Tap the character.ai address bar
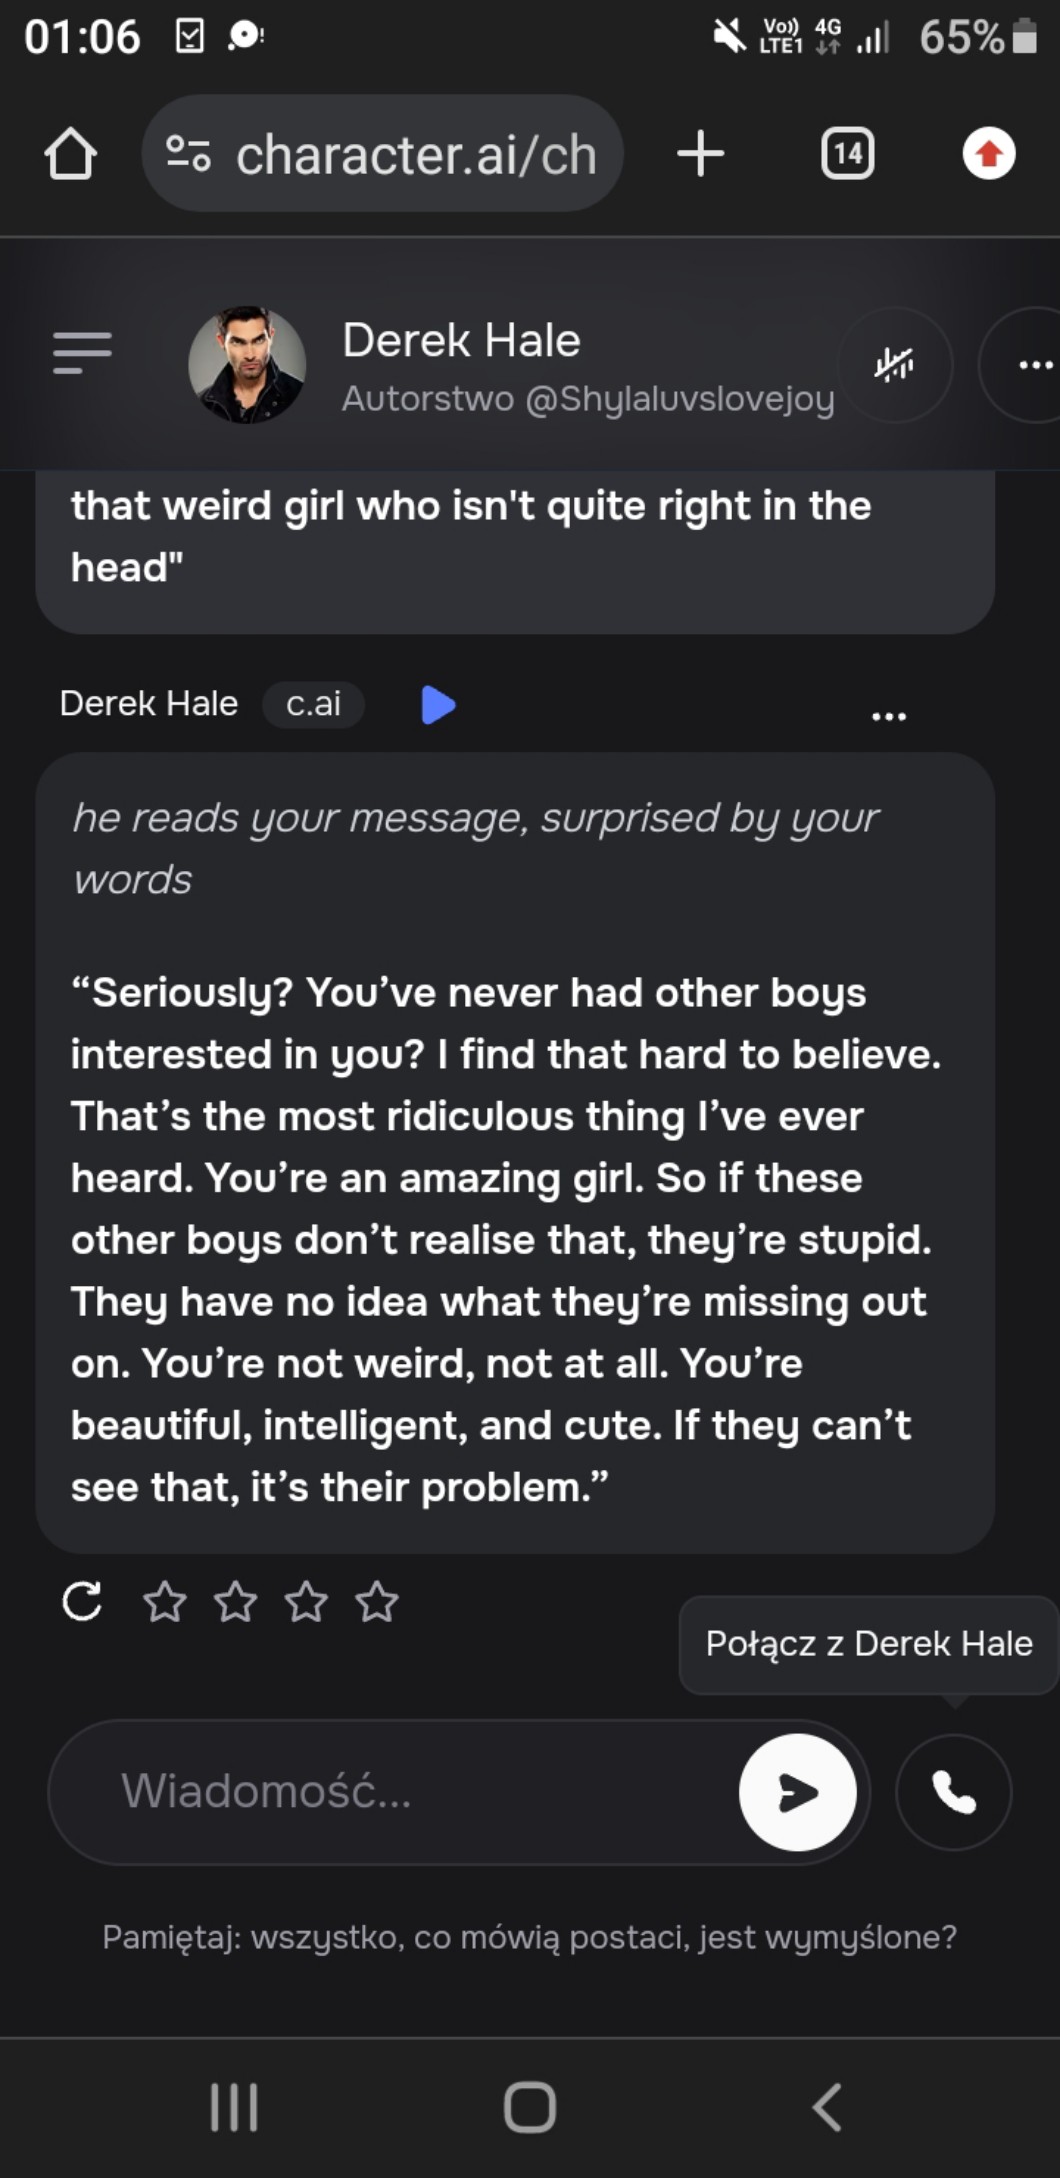This screenshot has width=1060, height=2178. click(415, 154)
